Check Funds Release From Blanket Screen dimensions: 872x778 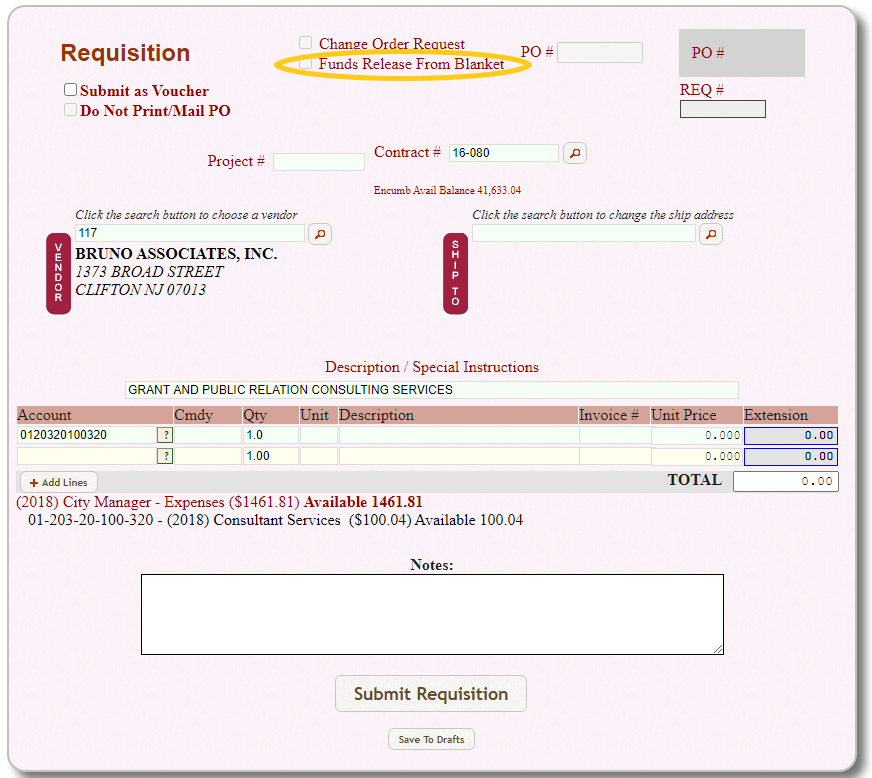pyautogui.click(x=306, y=62)
